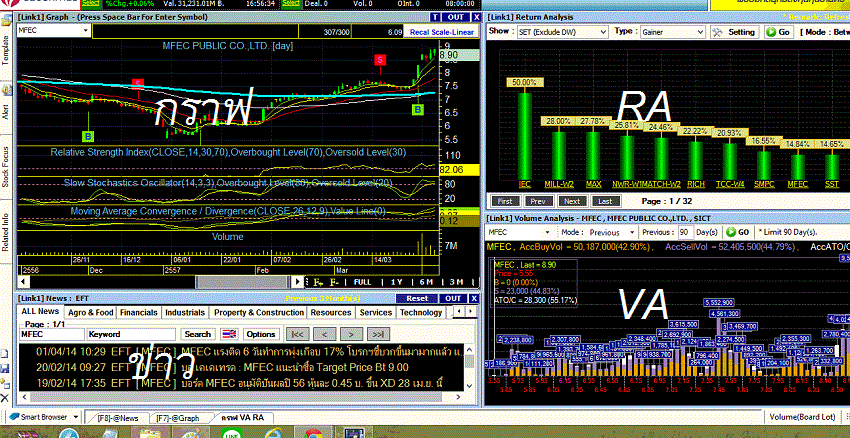
Task: Click the Keyword input field
Action: click(131, 334)
